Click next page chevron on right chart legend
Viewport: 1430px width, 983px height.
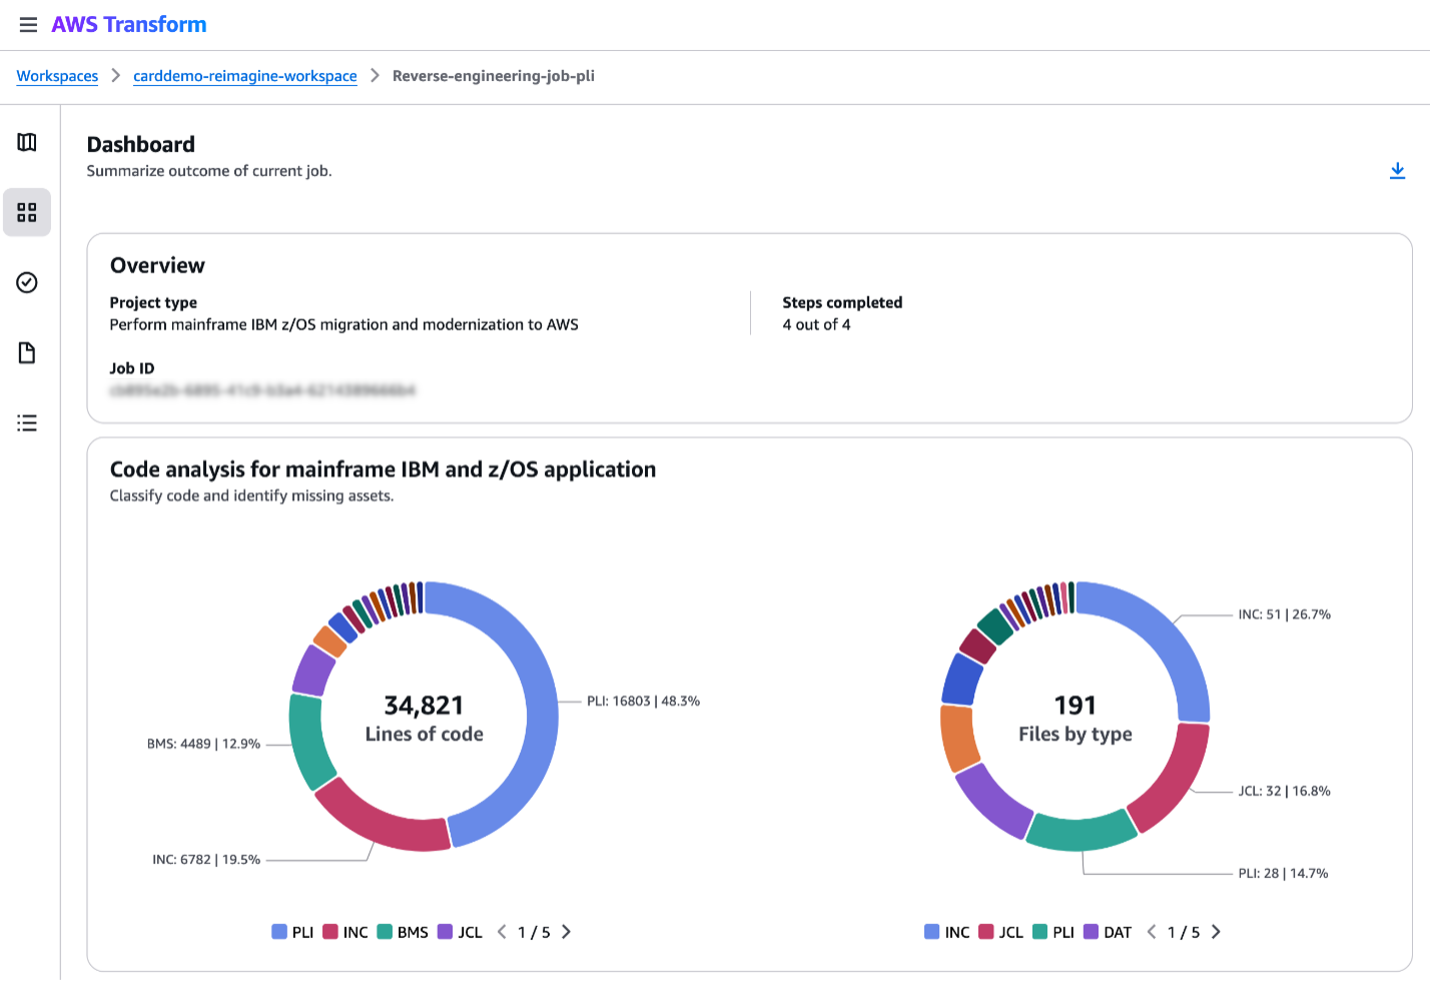click(x=1216, y=931)
